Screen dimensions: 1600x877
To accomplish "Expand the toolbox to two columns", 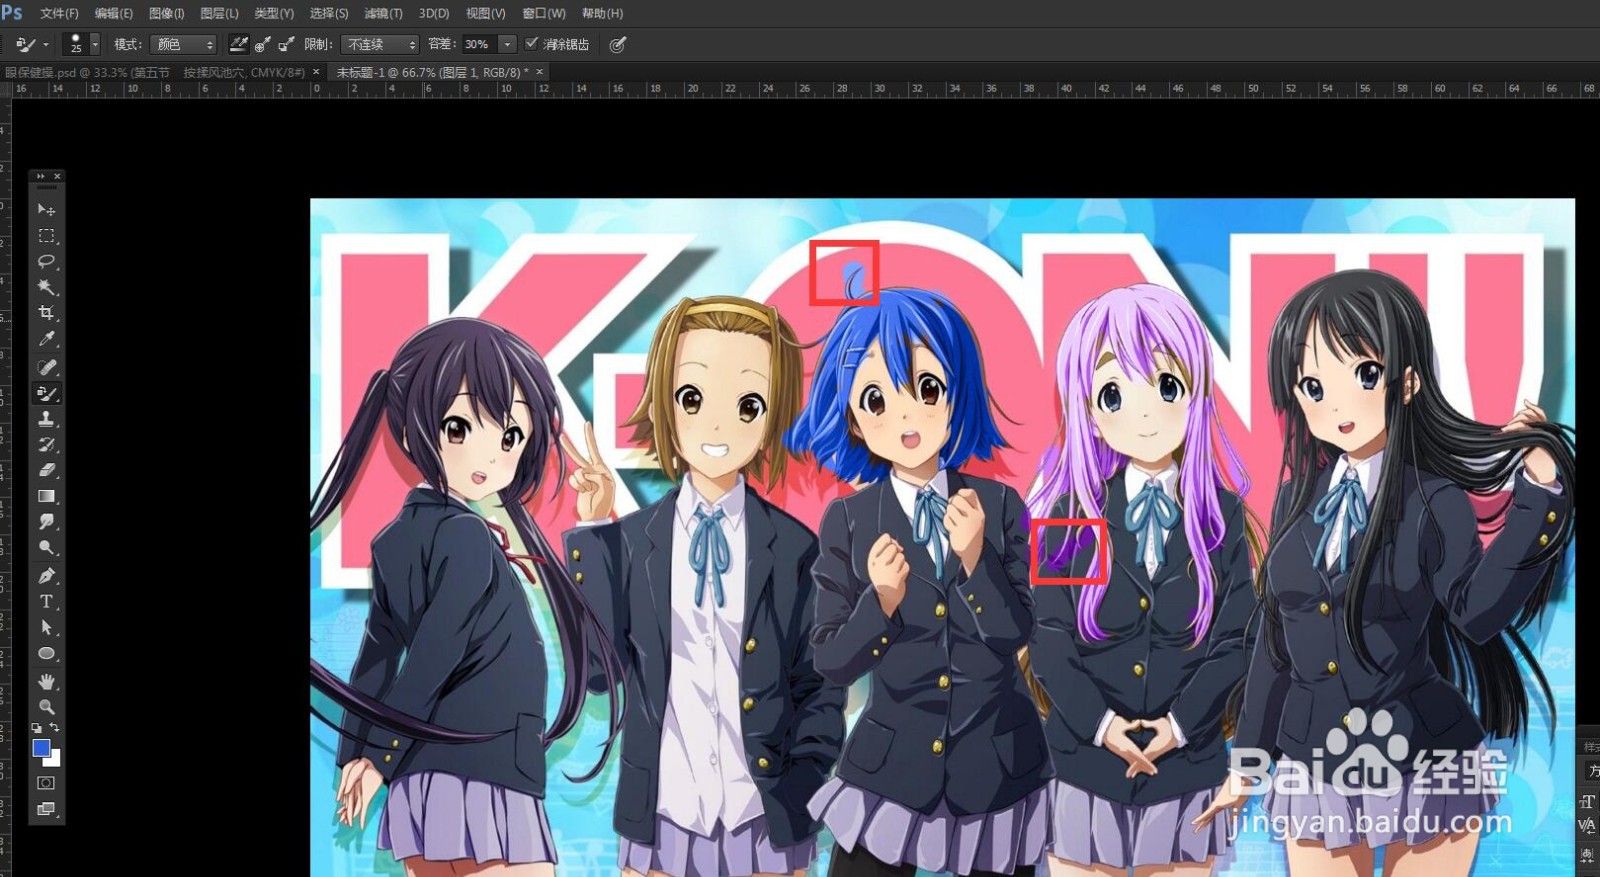I will (40, 176).
